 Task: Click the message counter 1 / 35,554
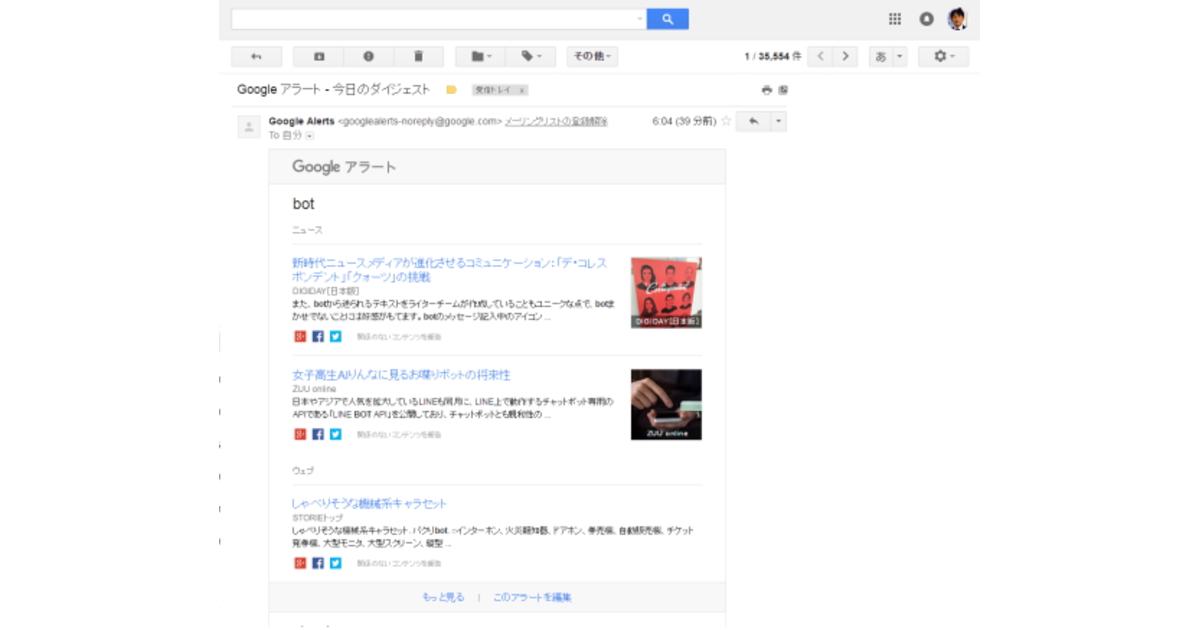click(x=773, y=57)
